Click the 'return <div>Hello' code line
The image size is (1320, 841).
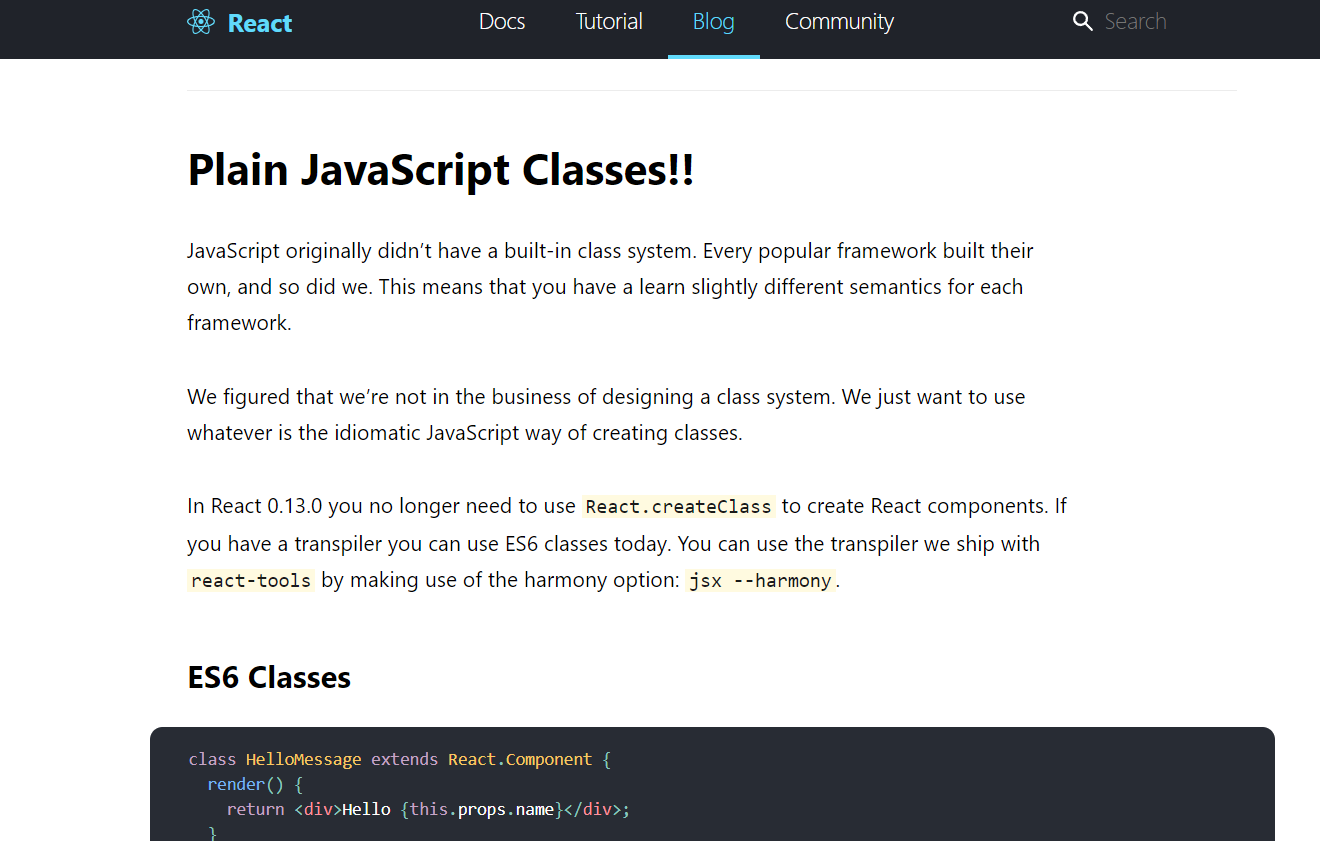[428, 809]
